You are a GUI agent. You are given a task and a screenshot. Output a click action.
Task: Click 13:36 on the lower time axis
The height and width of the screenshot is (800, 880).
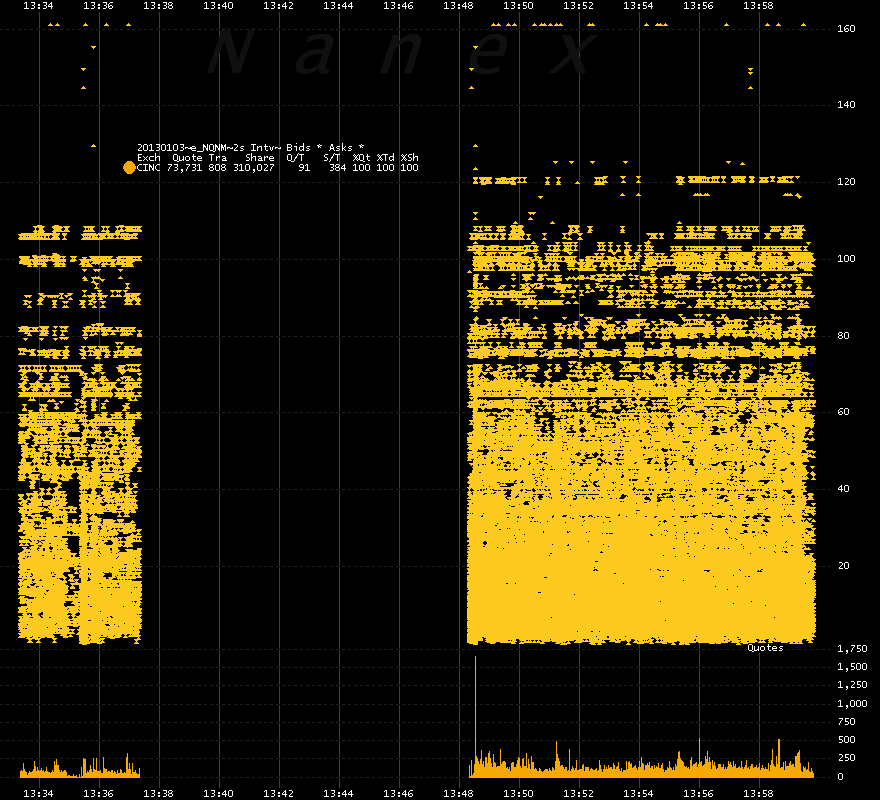pos(98,794)
